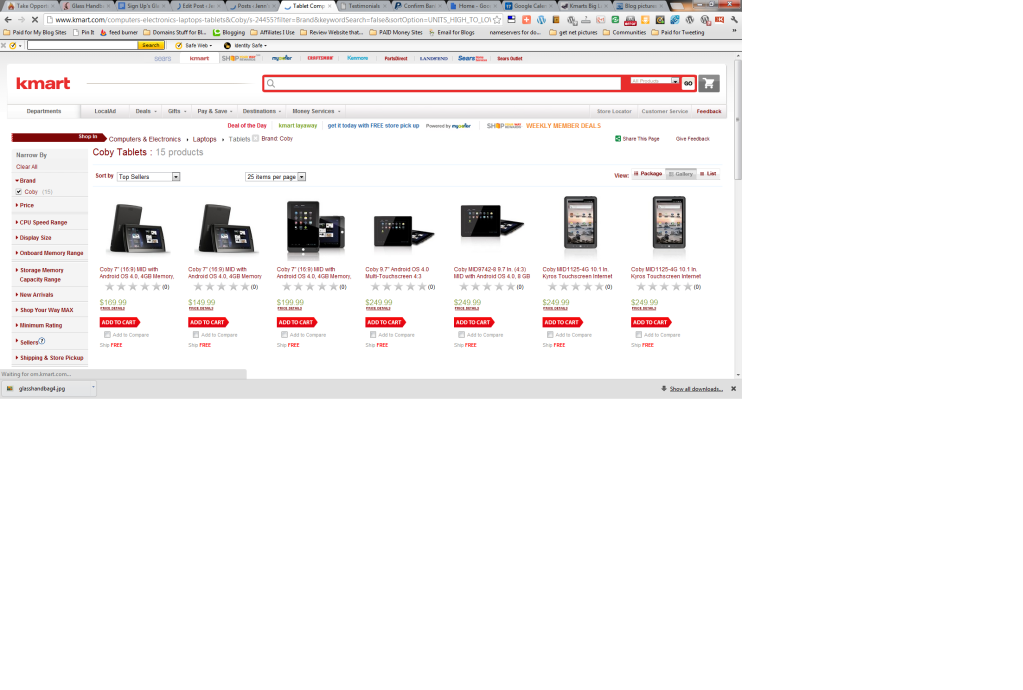Bookmark page with the star icon

point(497,20)
